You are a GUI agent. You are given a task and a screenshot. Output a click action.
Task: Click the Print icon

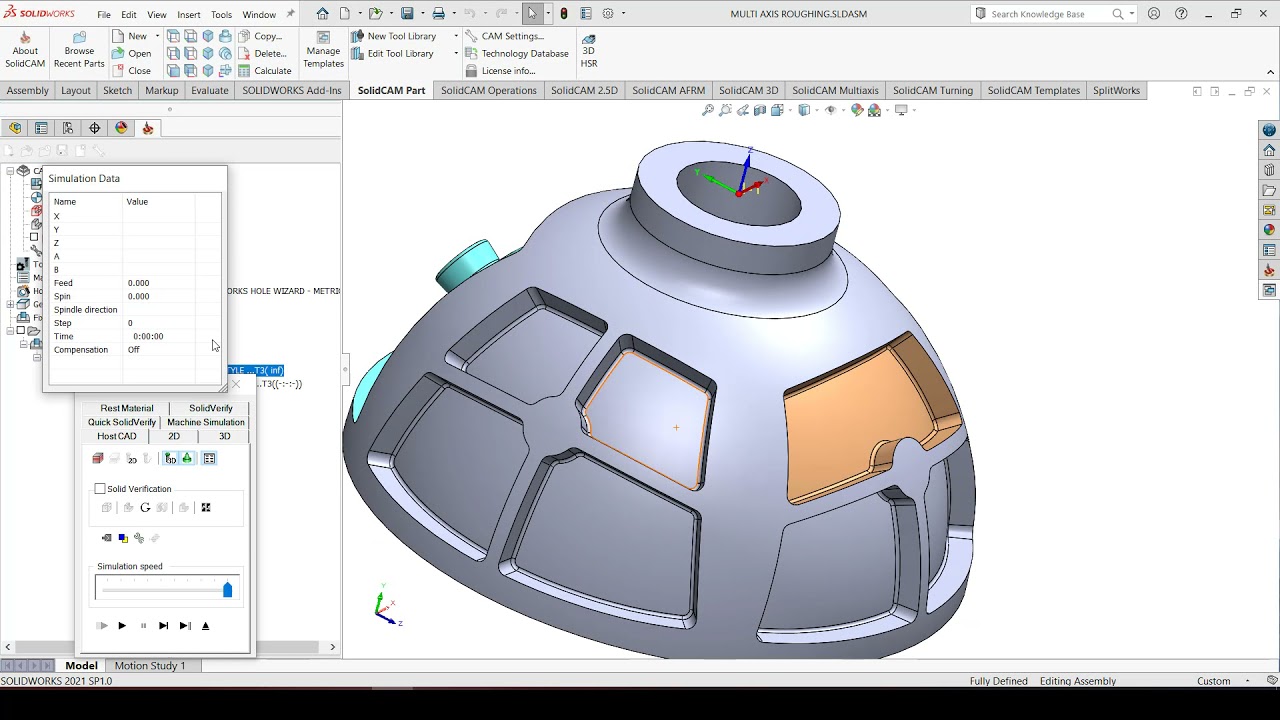click(438, 14)
